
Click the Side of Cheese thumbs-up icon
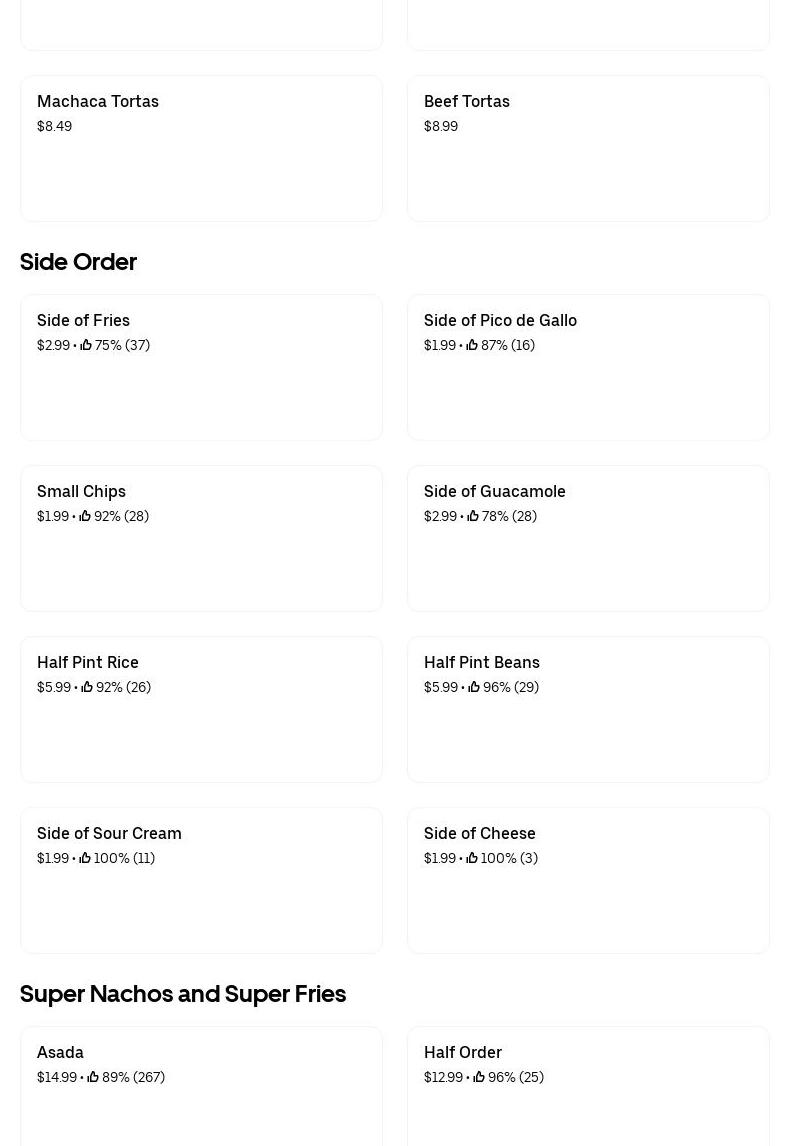click(x=472, y=858)
